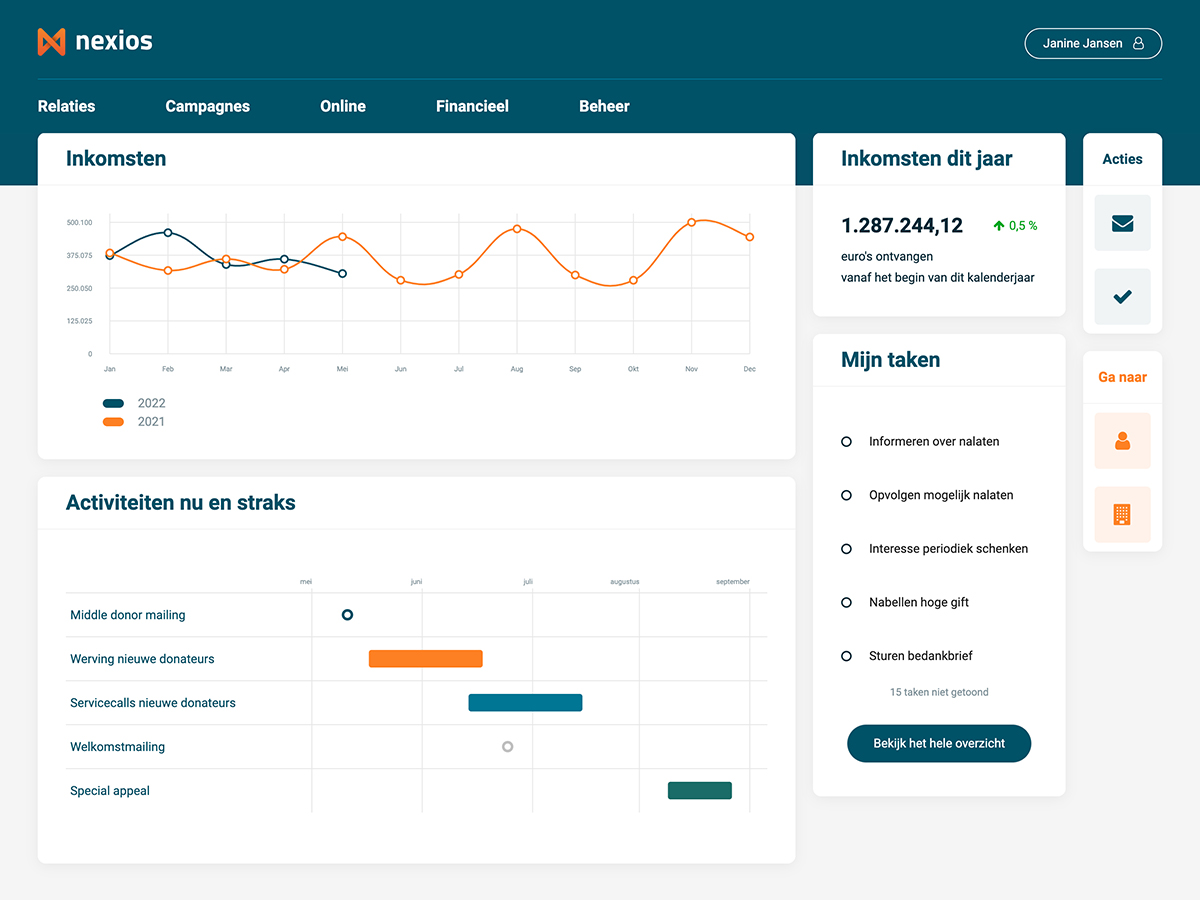This screenshot has height=900, width=1200.
Task: Open the Financieel menu
Action: pyautogui.click(x=472, y=106)
